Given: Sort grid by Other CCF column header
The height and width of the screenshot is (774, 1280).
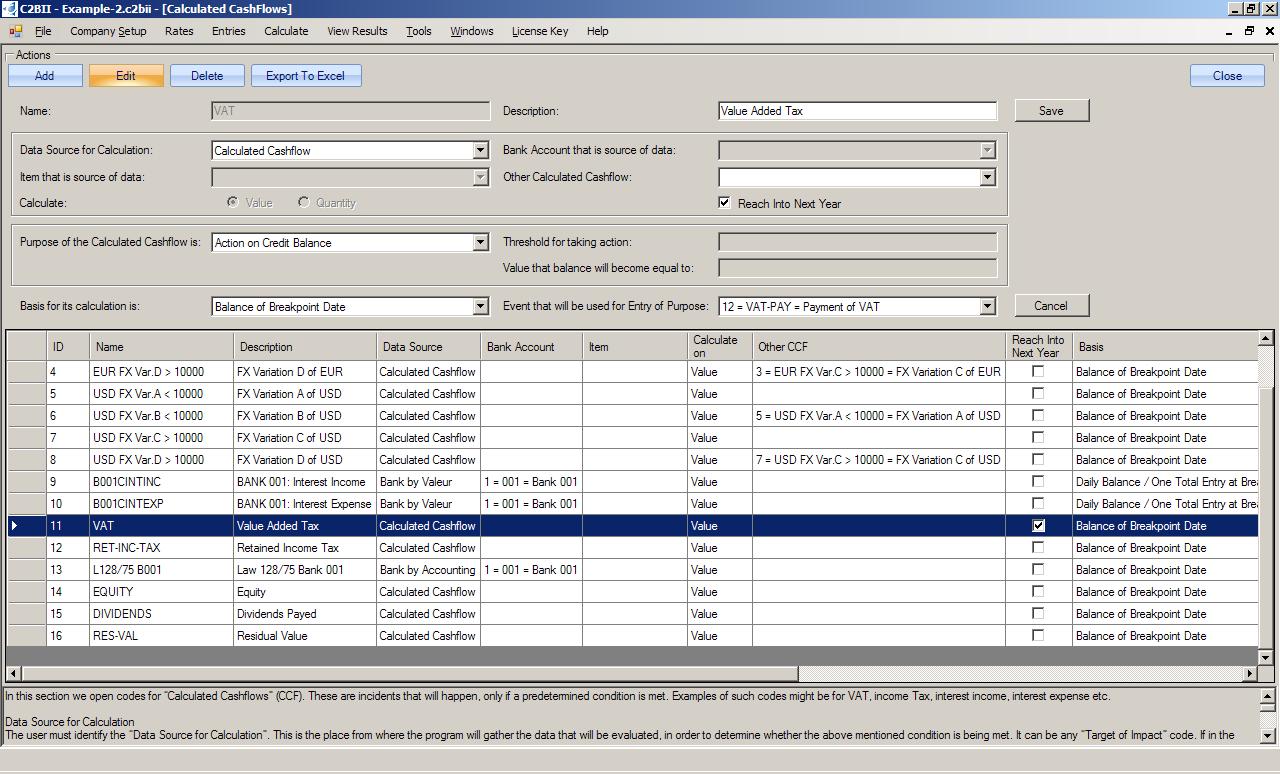Looking at the screenshot, I should [879, 347].
